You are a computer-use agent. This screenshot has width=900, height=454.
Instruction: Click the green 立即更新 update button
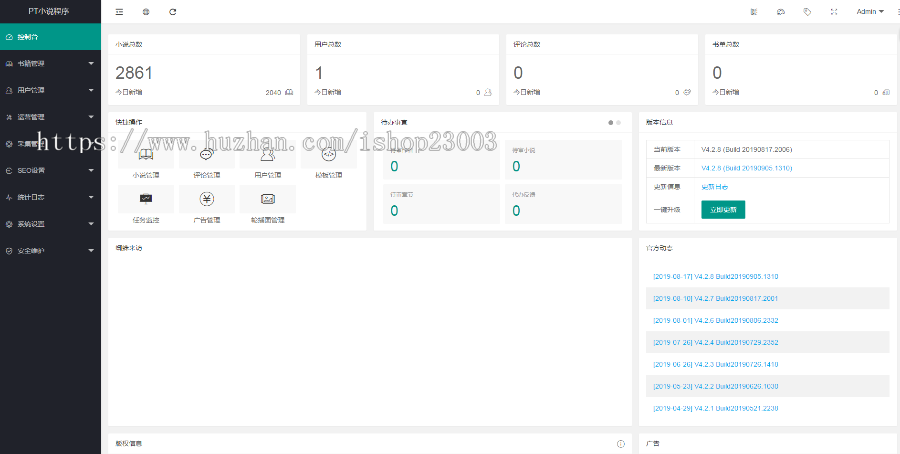click(723, 209)
